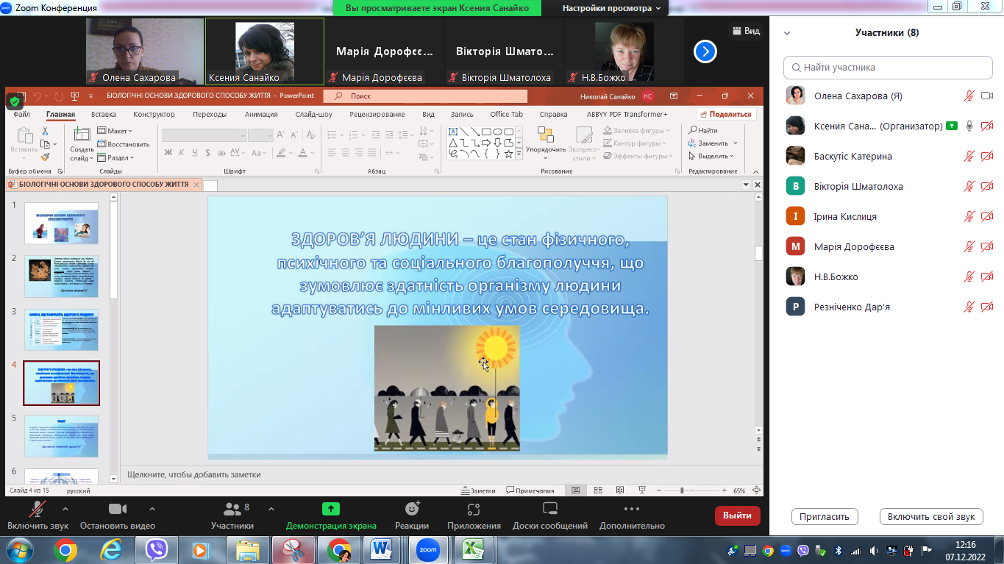The width and height of the screenshot is (1004, 564).
Task: Toggle Олена Сахарова's camera icon in list
Action: tap(986, 96)
